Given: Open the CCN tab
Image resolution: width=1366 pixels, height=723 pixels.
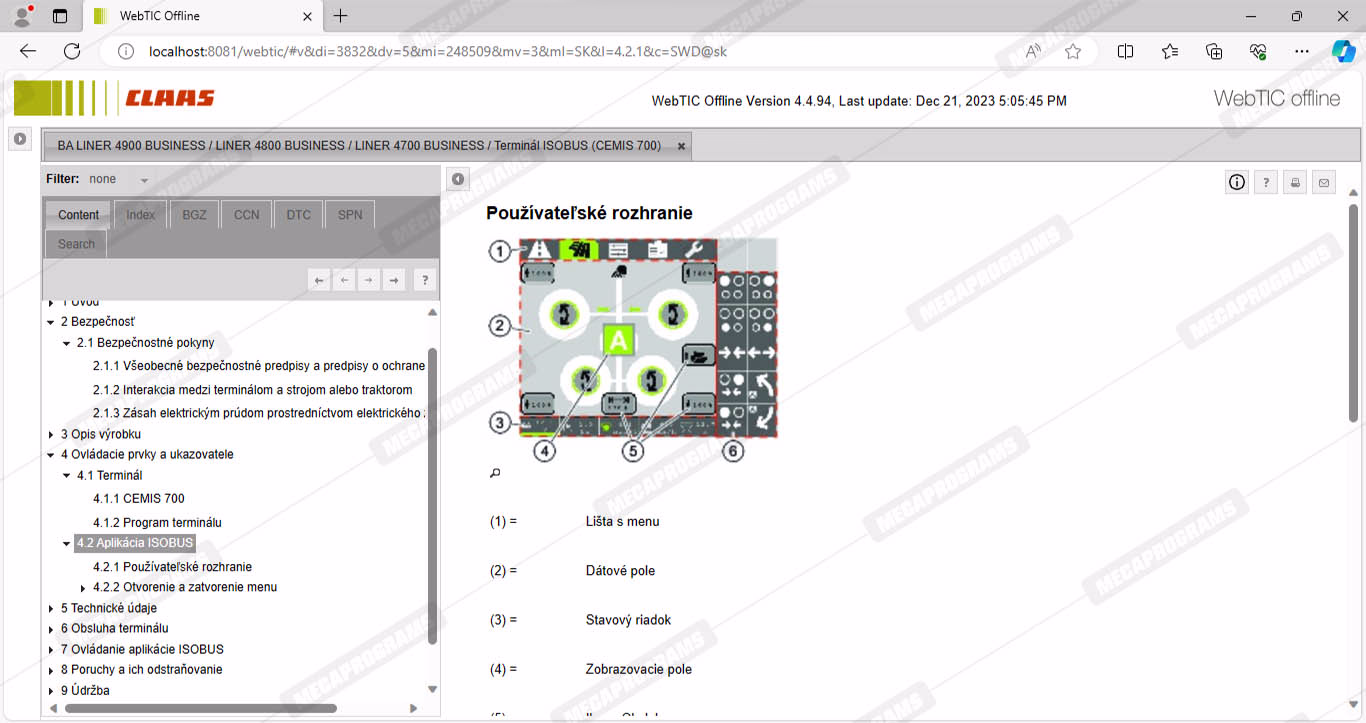Looking at the screenshot, I should tap(246, 215).
